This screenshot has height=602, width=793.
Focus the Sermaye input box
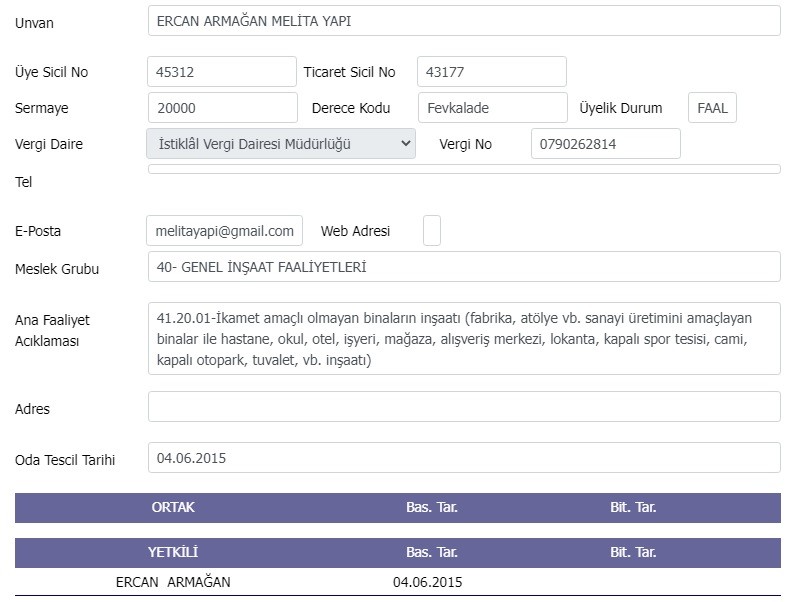(223, 108)
